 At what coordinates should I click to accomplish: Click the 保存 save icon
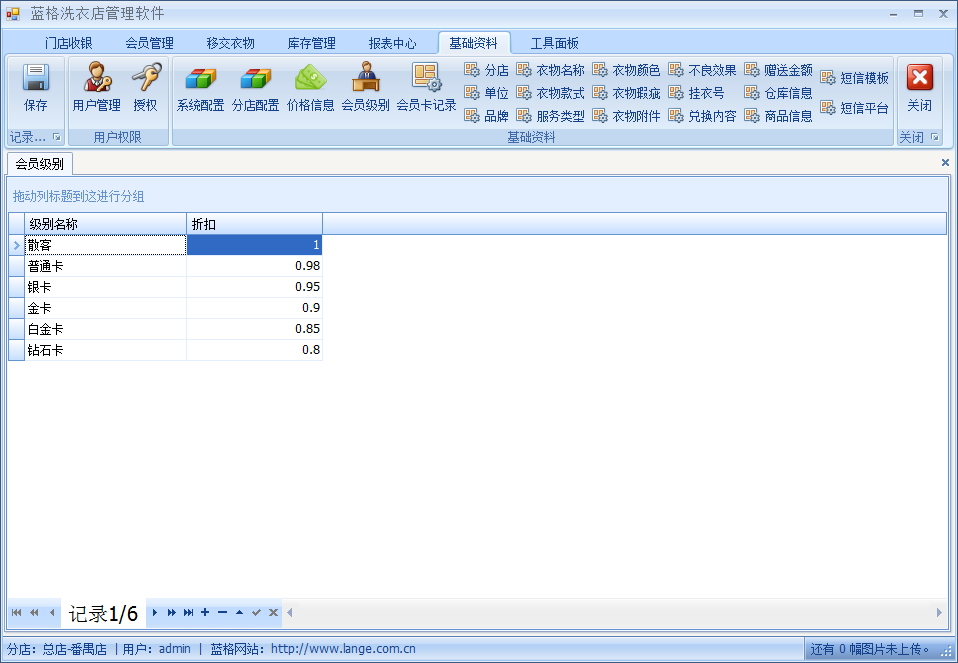click(x=35, y=87)
